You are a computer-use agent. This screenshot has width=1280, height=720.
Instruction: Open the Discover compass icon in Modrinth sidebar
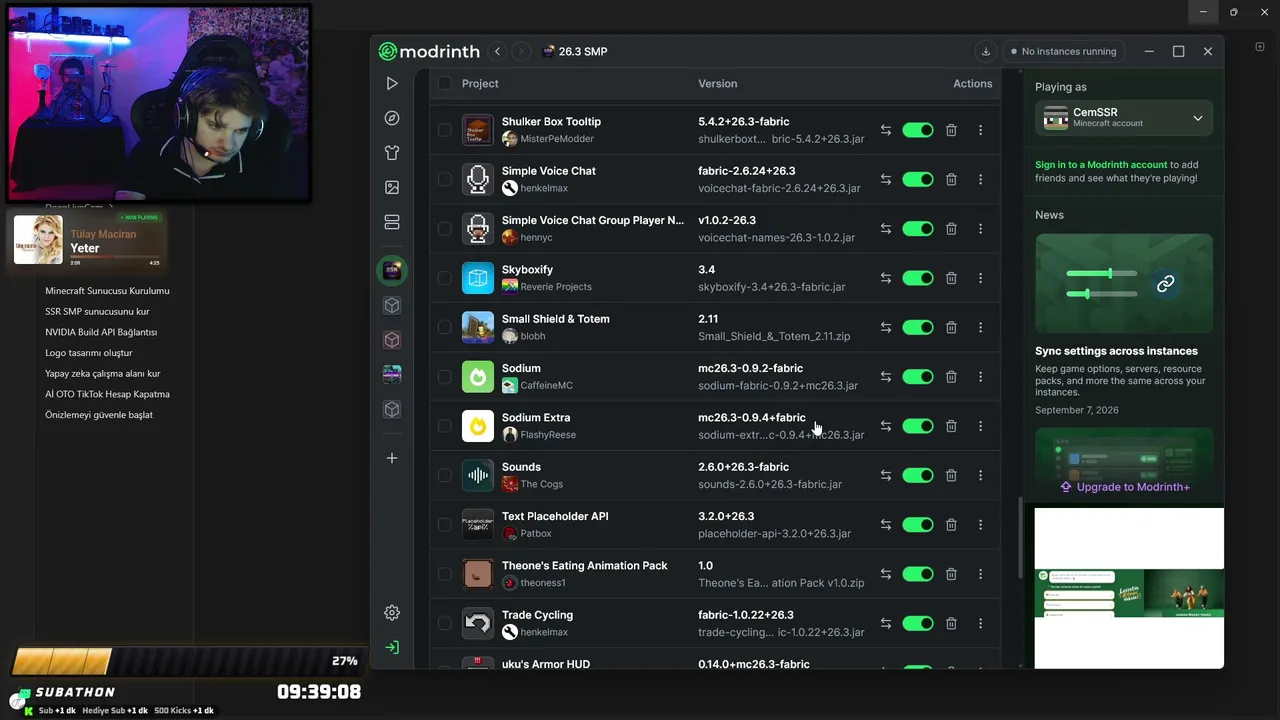click(x=392, y=118)
